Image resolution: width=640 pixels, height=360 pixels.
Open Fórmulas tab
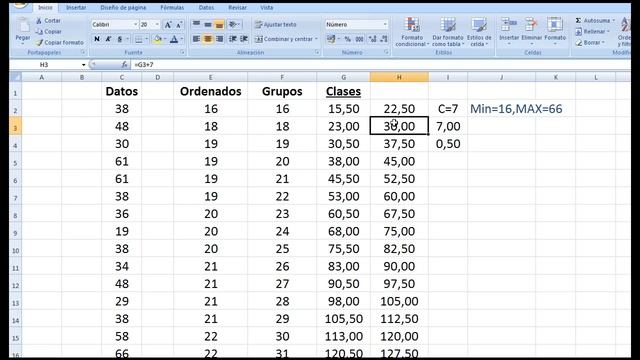[172, 8]
